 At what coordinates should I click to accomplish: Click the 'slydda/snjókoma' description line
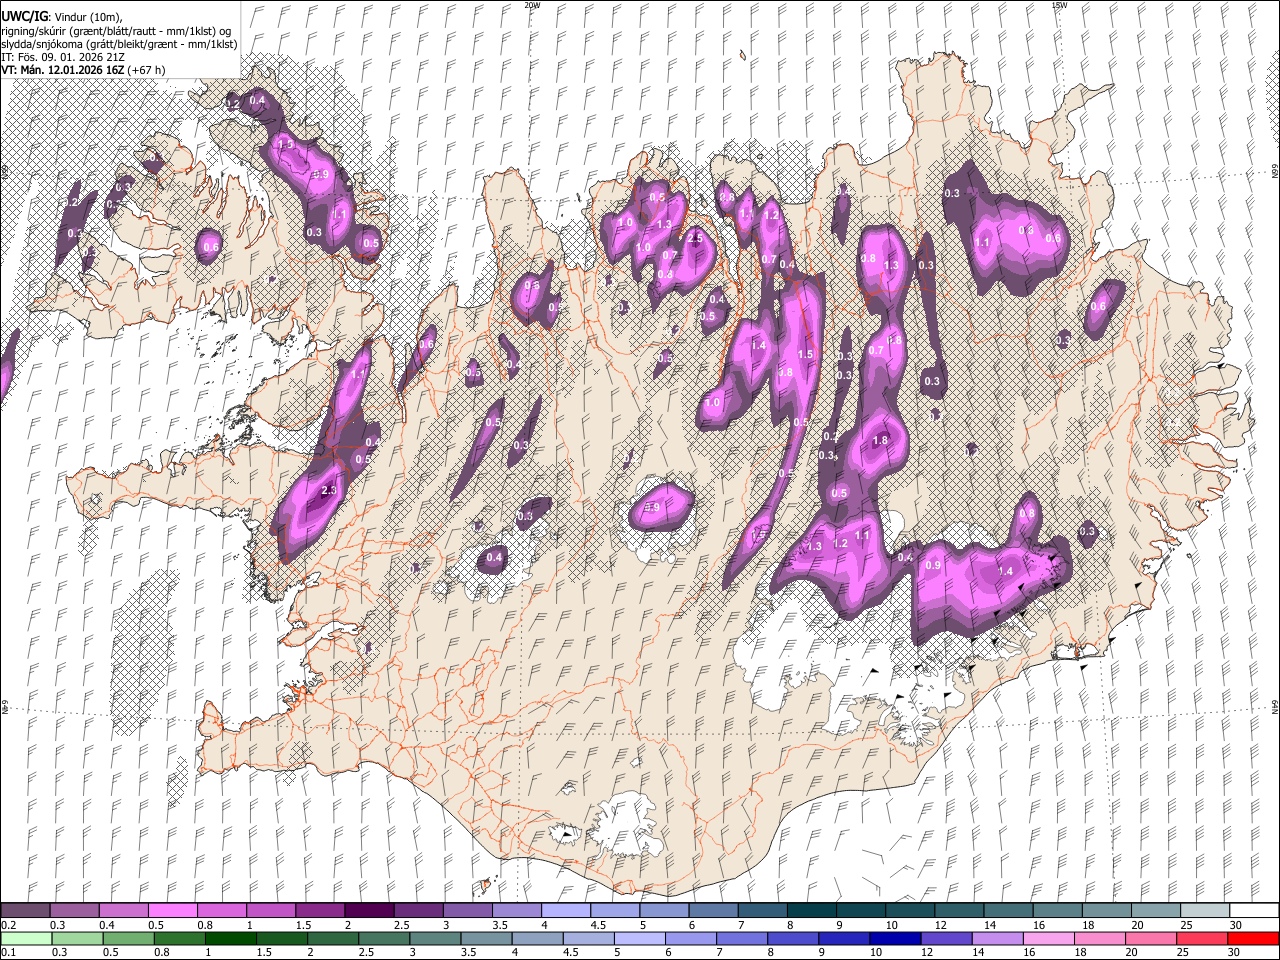click(119, 44)
